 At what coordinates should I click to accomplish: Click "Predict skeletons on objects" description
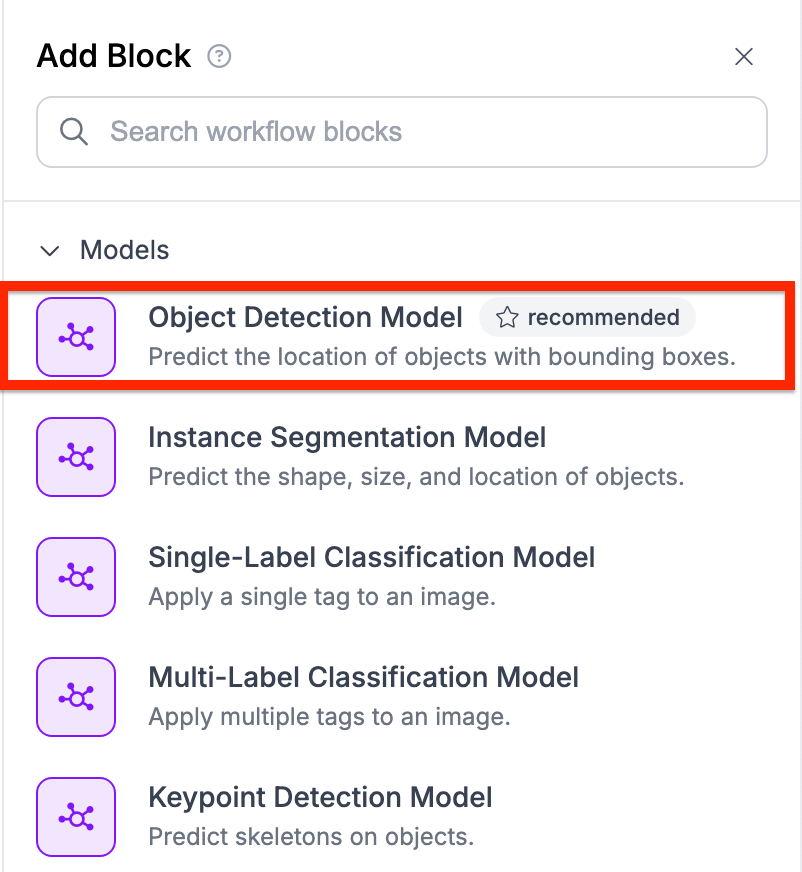(x=310, y=836)
